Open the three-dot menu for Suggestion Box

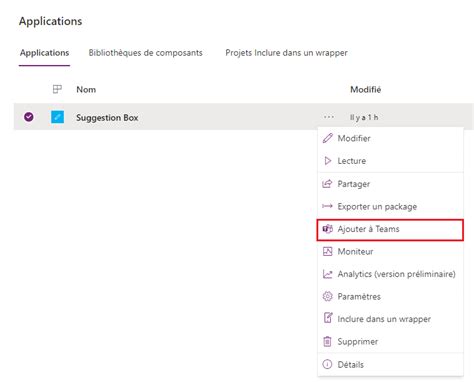[x=329, y=117]
